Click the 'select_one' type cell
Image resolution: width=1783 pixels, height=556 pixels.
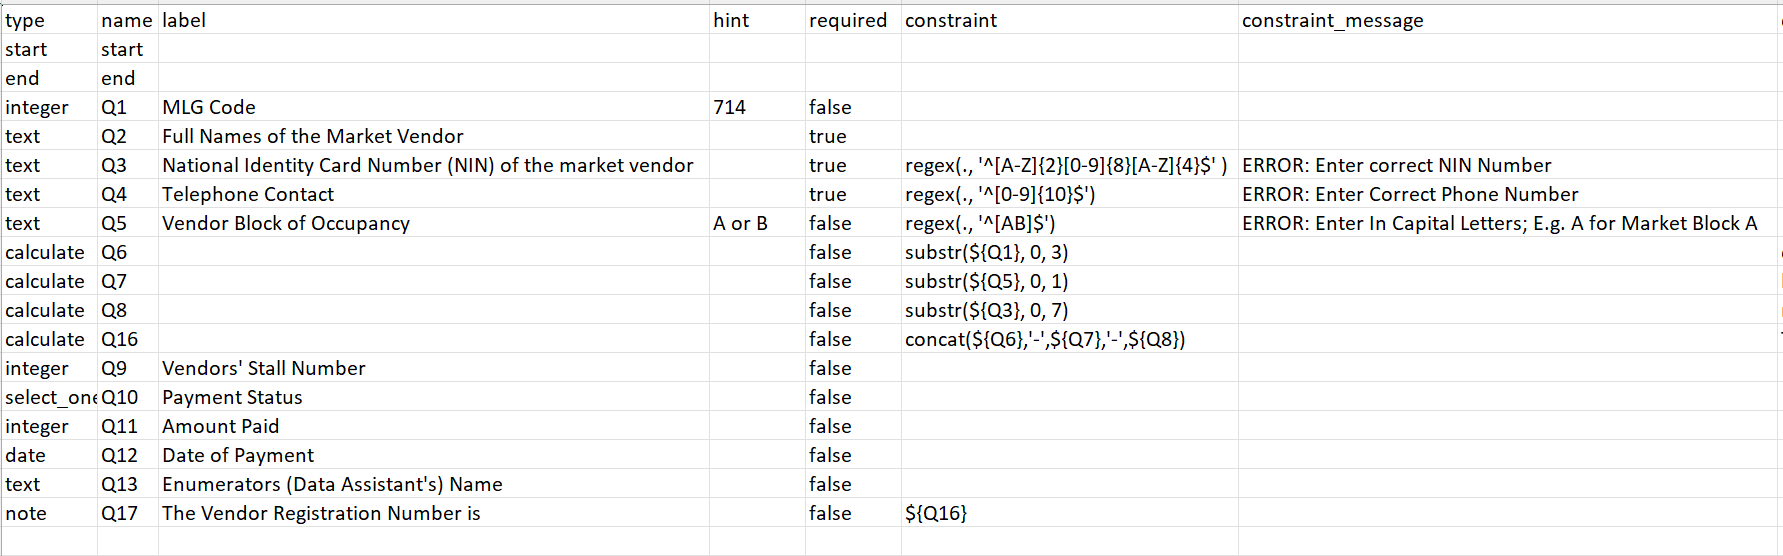click(50, 397)
